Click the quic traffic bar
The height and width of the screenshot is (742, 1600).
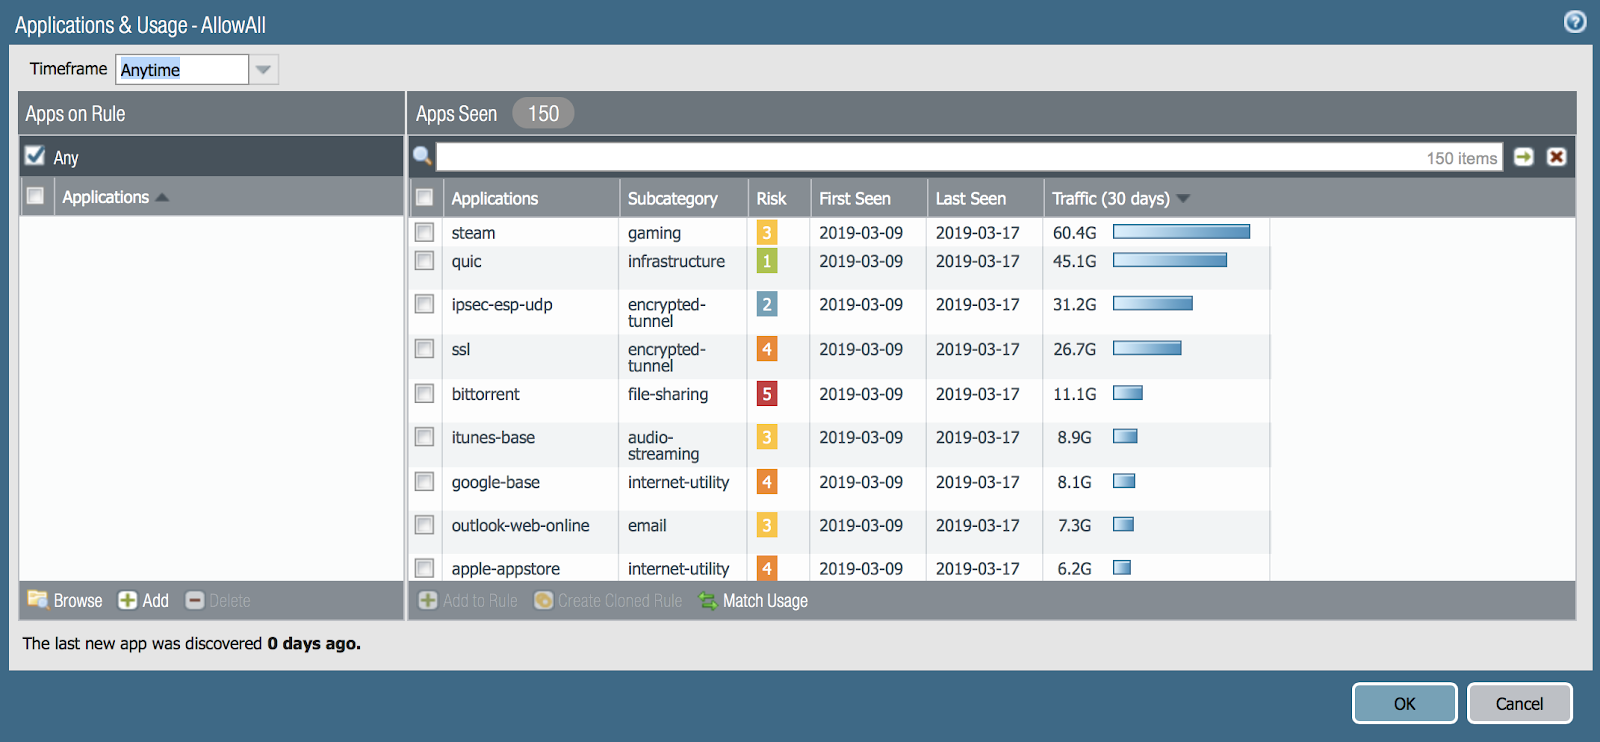[1170, 260]
